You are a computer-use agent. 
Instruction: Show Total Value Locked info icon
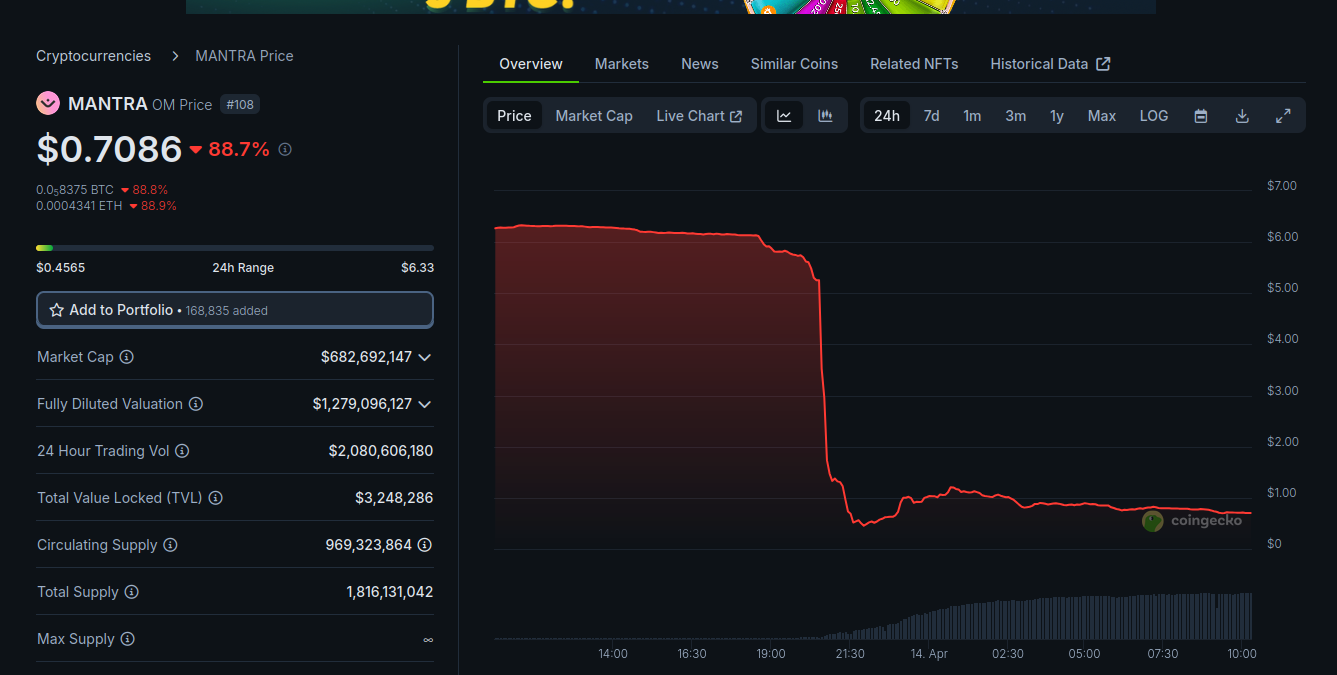(216, 498)
